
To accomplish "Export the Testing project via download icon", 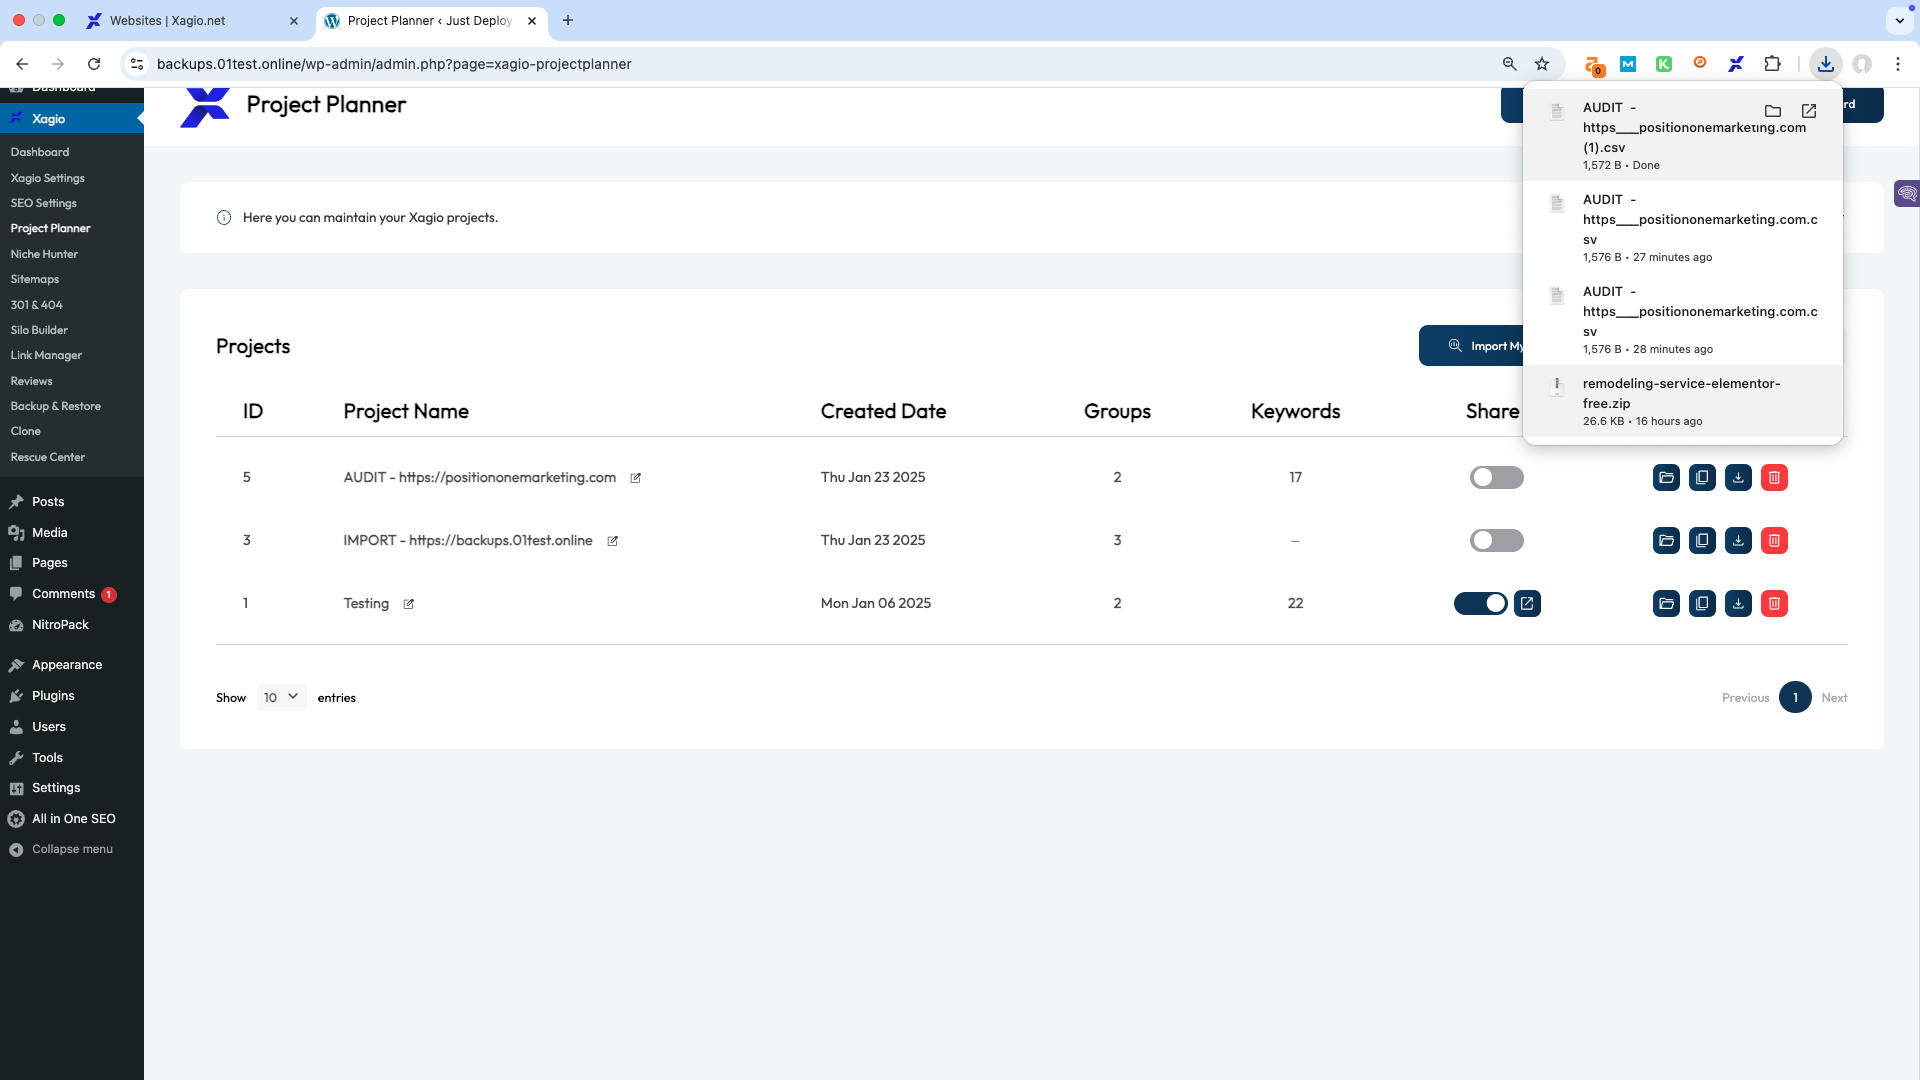I will (1738, 603).
